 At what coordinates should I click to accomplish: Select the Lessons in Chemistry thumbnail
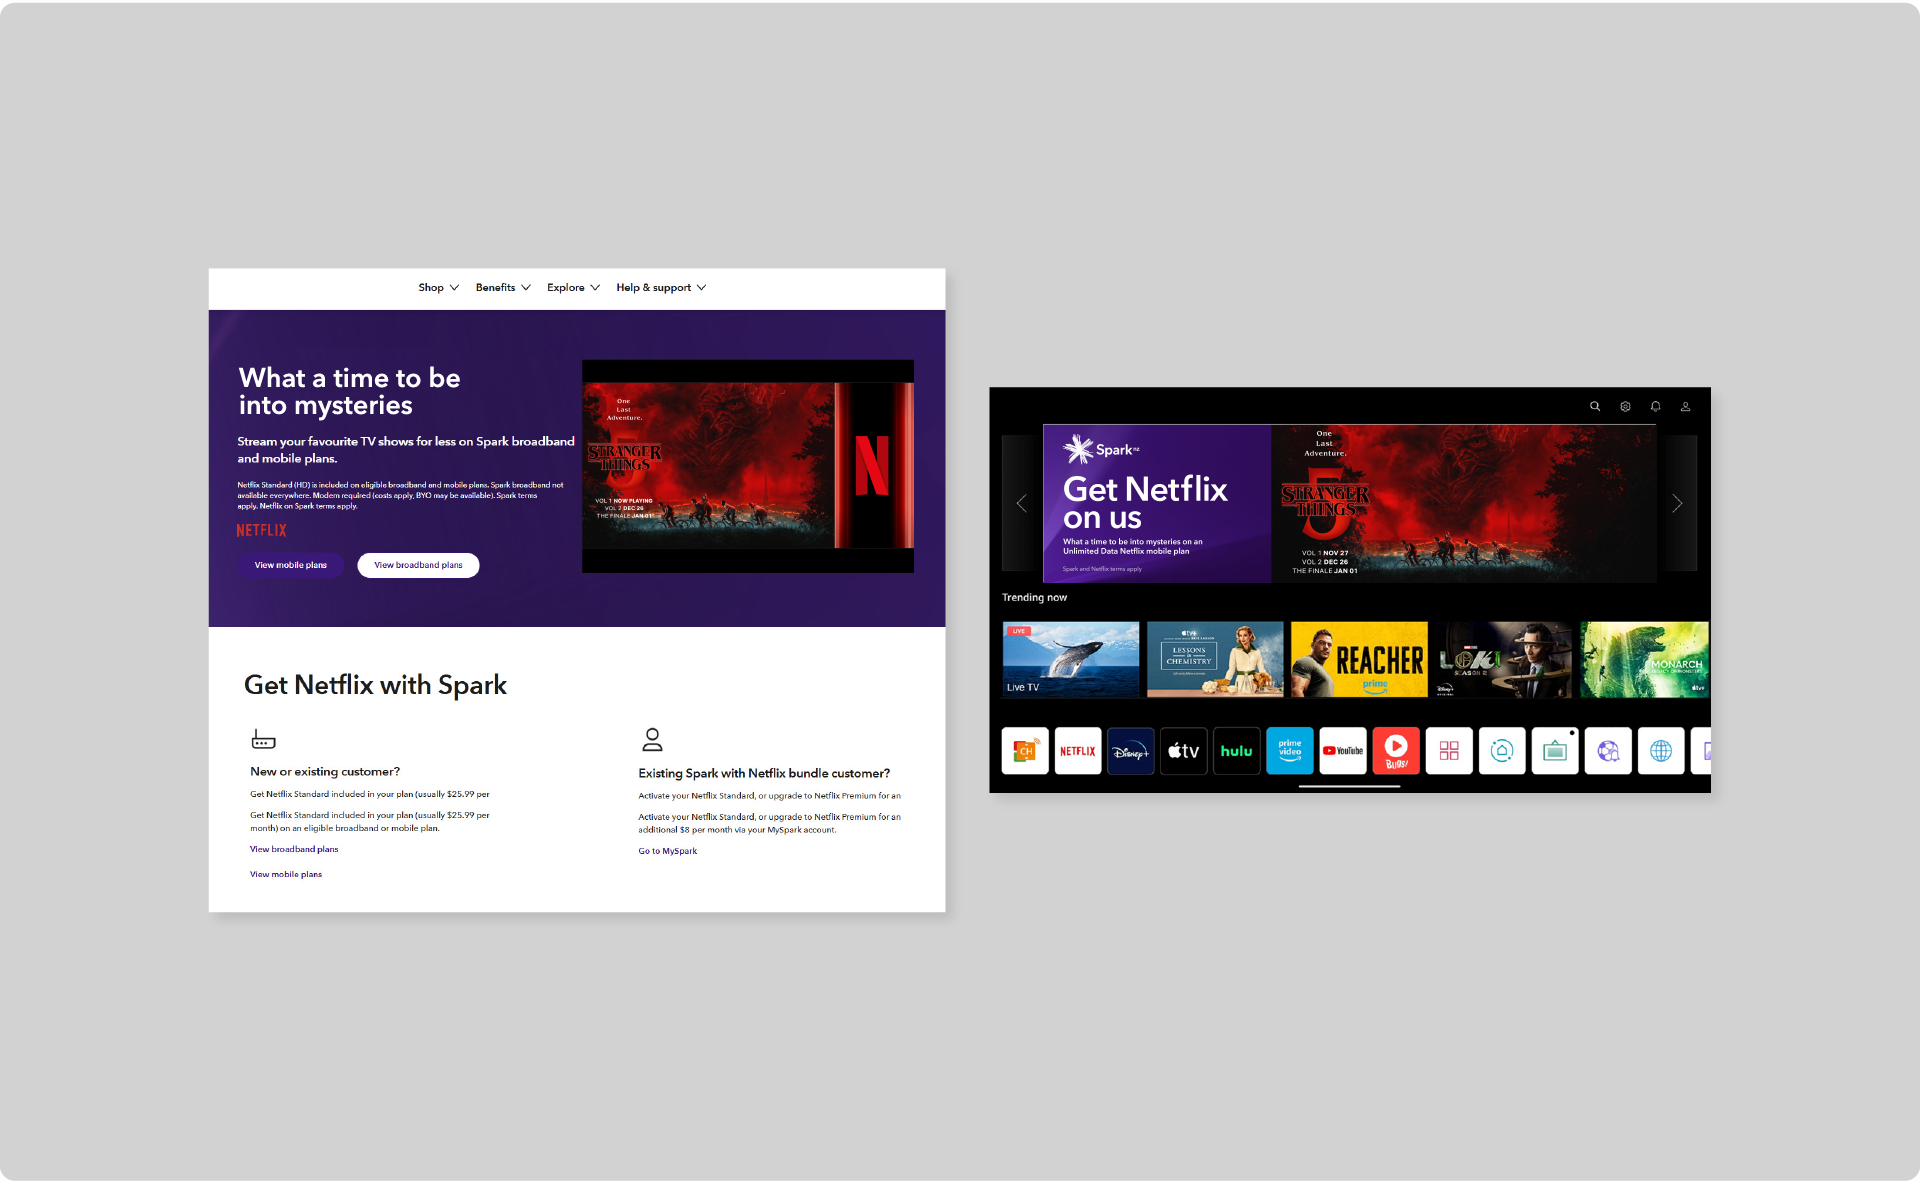(1215, 659)
